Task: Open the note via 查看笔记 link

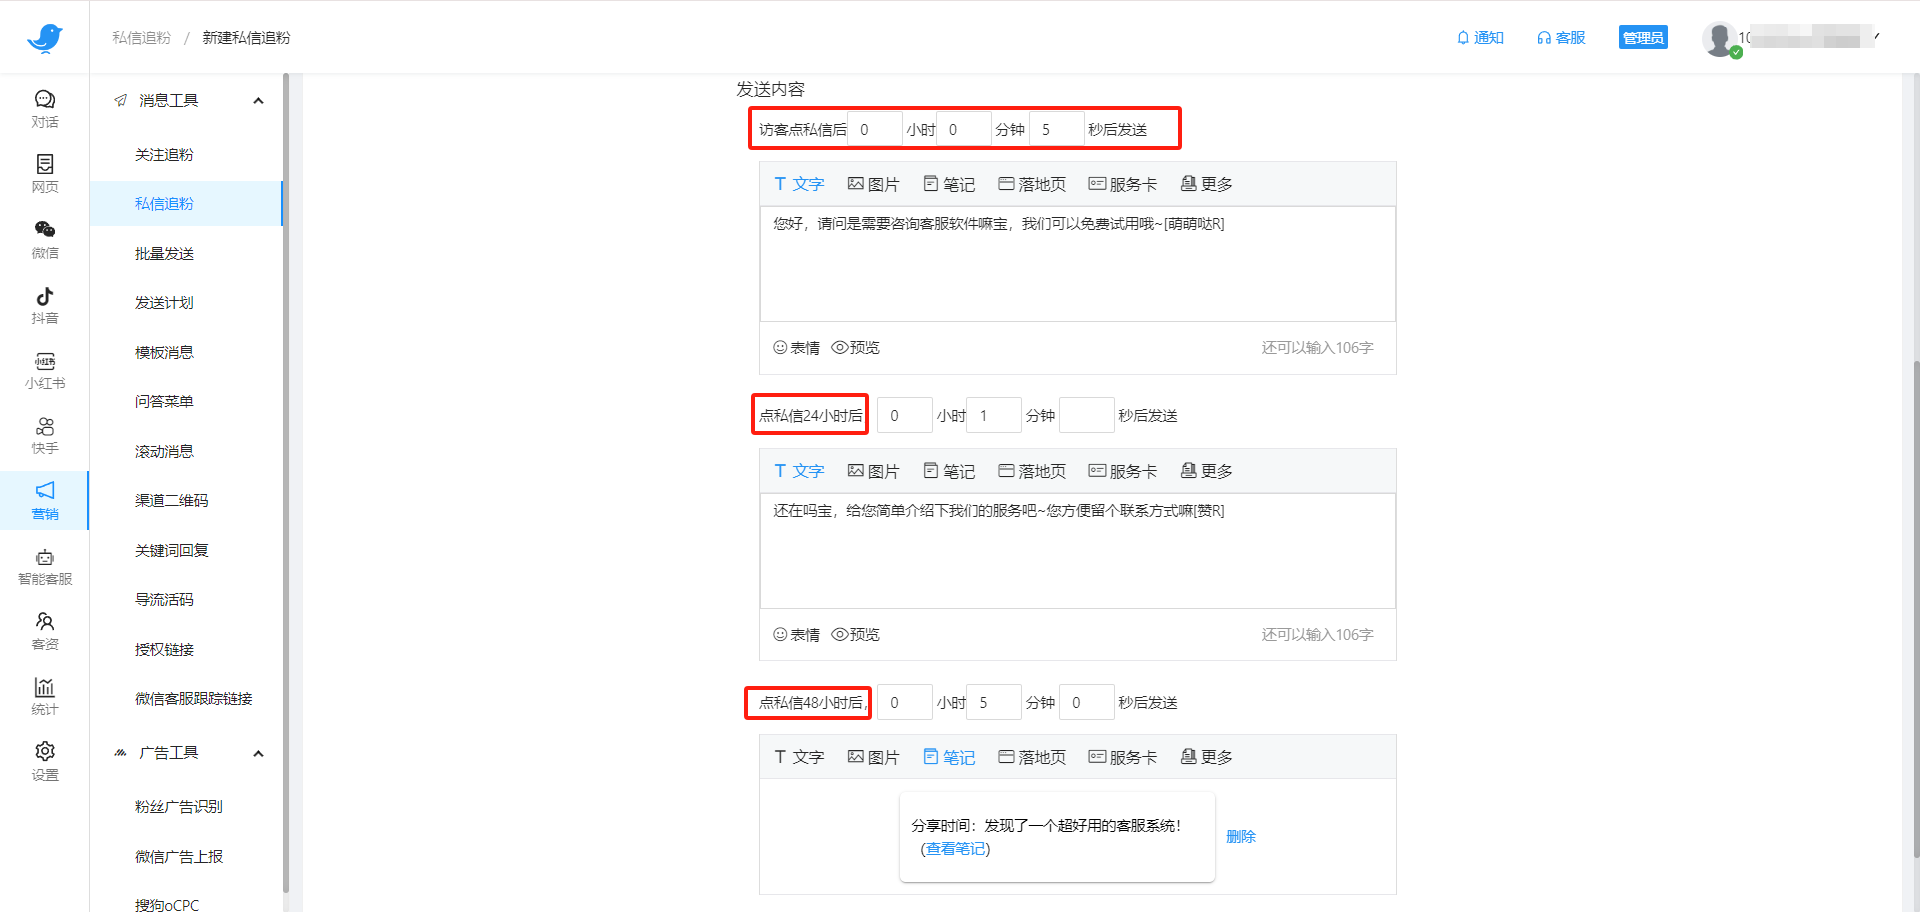Action: click(x=953, y=848)
